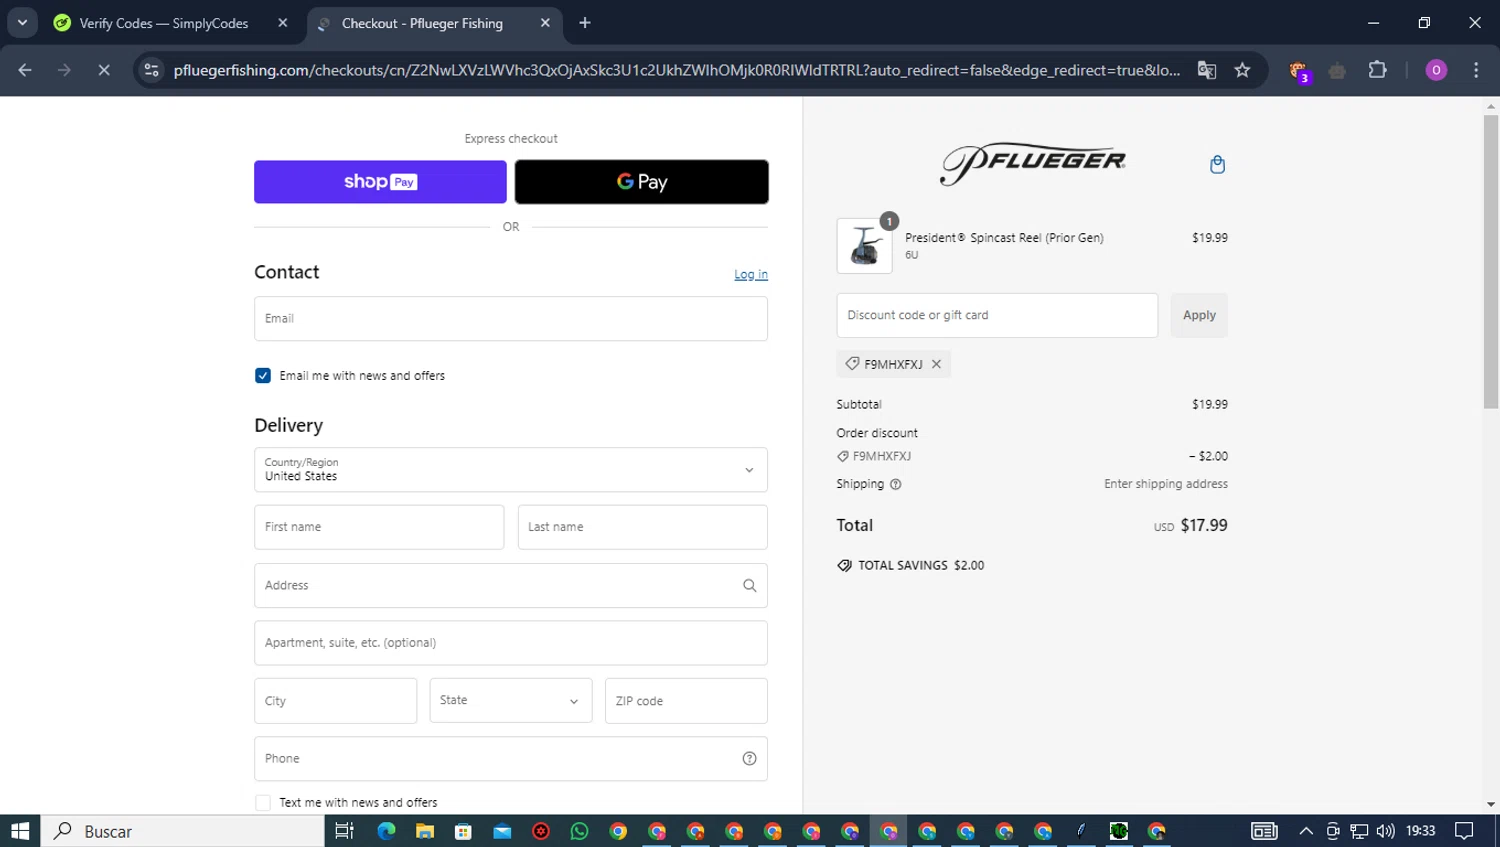Screen dimensions: 1500x847
Task: Click the Pflueger logo
Action: pyautogui.click(x=1032, y=165)
